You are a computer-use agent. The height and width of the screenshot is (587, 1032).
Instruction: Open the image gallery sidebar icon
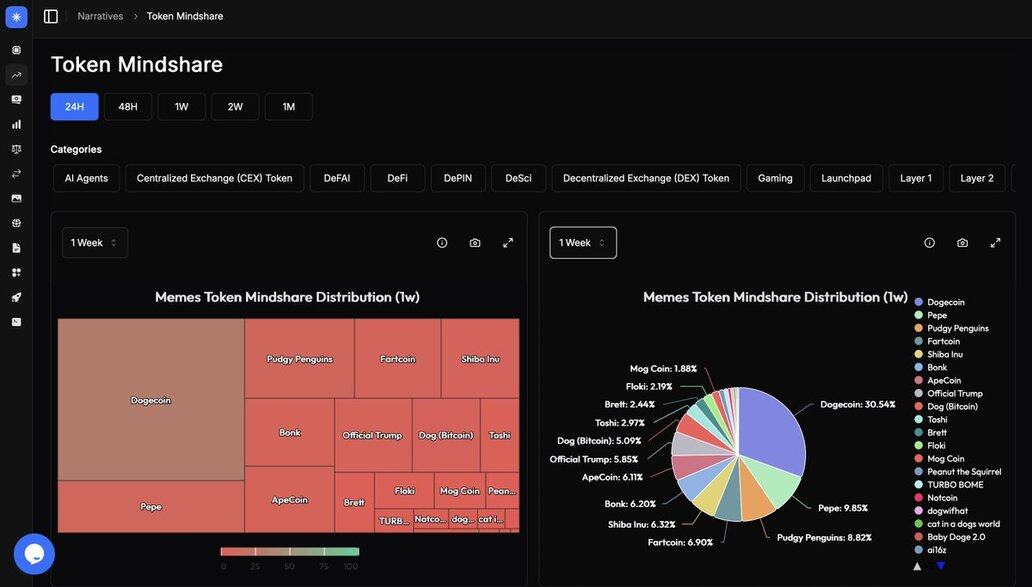click(x=16, y=198)
